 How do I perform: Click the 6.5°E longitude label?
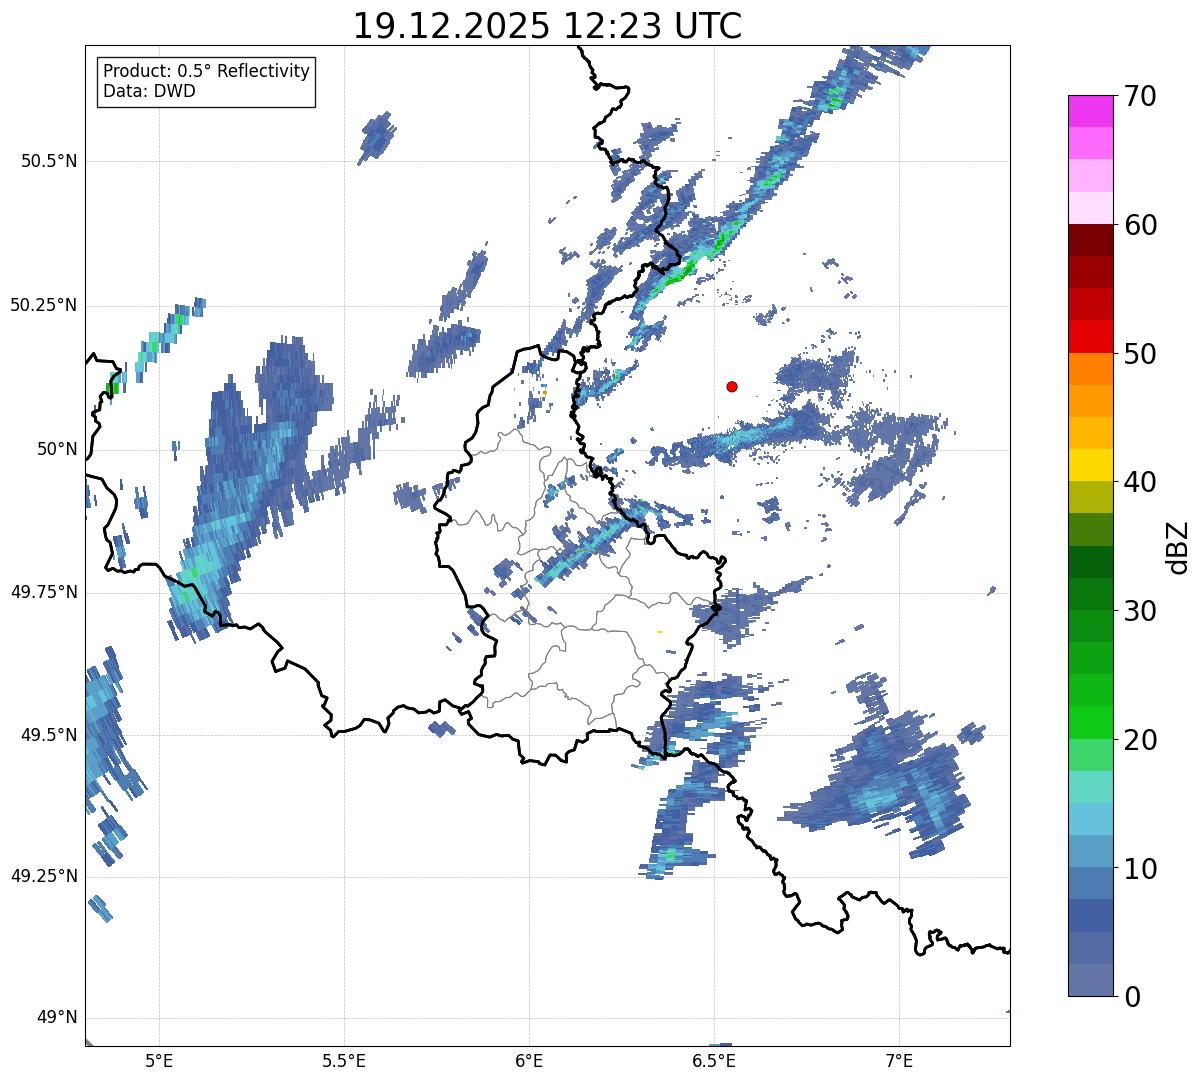715,1060
